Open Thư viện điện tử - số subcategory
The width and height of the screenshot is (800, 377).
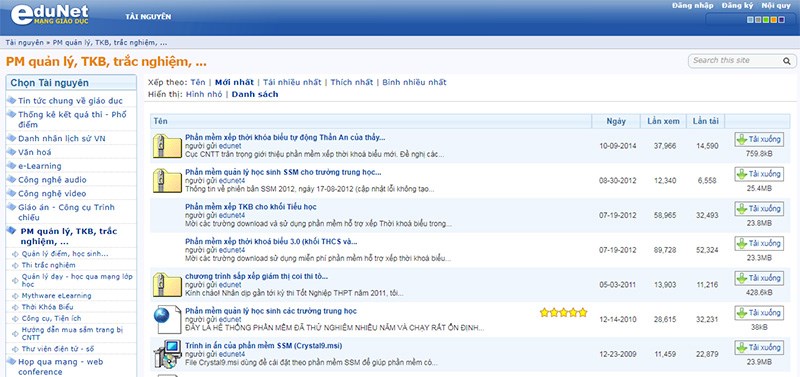pyautogui.click(x=58, y=349)
